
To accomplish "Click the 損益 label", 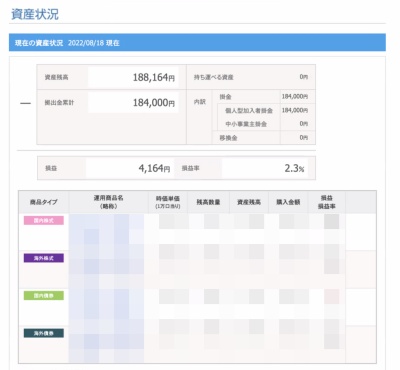I will coord(51,168).
